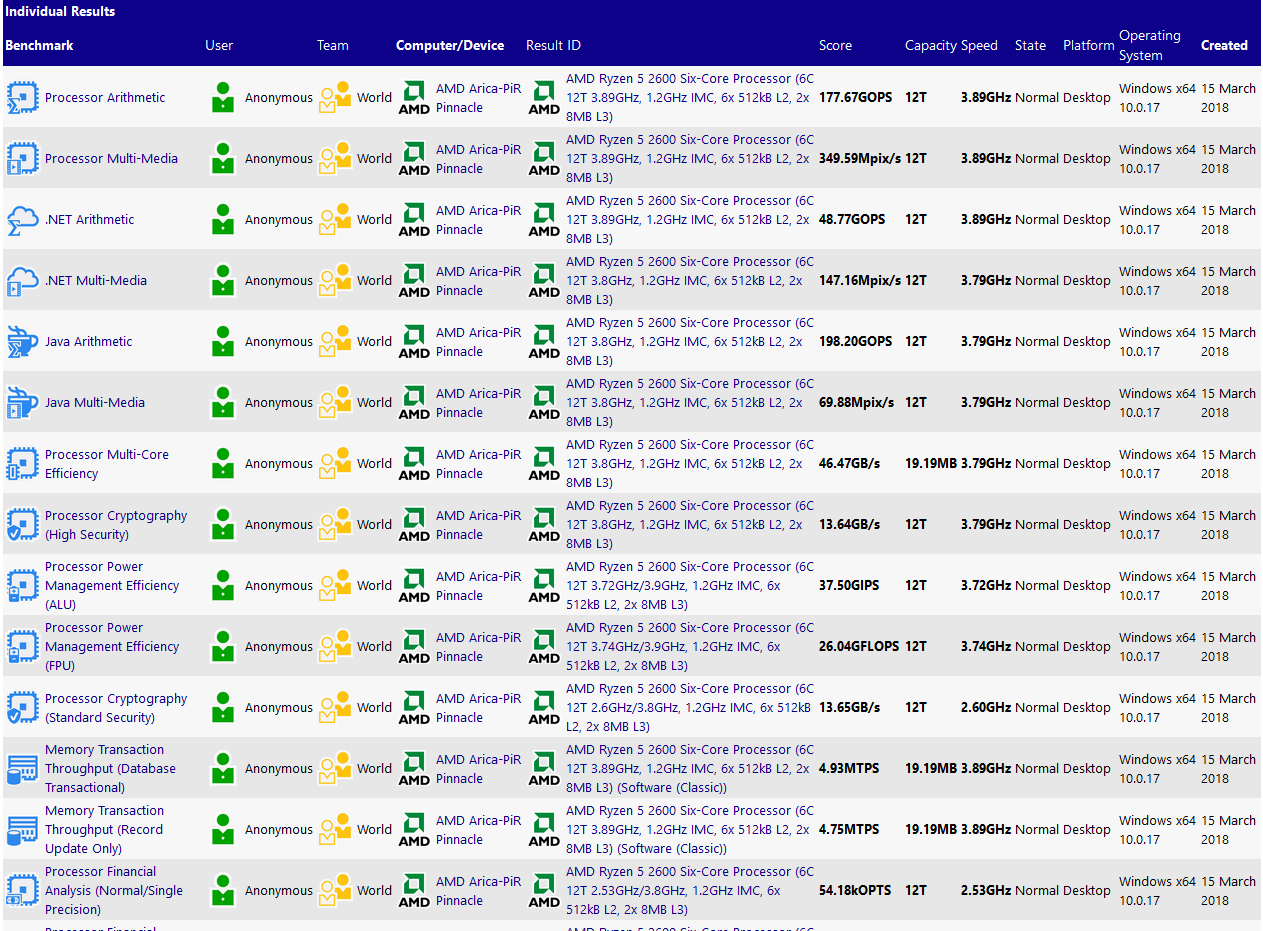Click the Result ID column header
Viewport: 1263px width, 931px height.
(x=553, y=45)
